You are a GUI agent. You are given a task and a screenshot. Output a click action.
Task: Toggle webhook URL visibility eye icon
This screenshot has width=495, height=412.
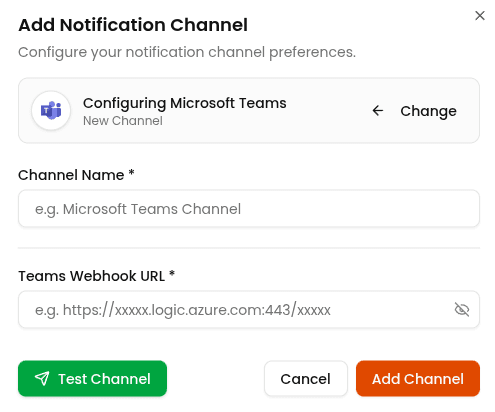pos(462,310)
